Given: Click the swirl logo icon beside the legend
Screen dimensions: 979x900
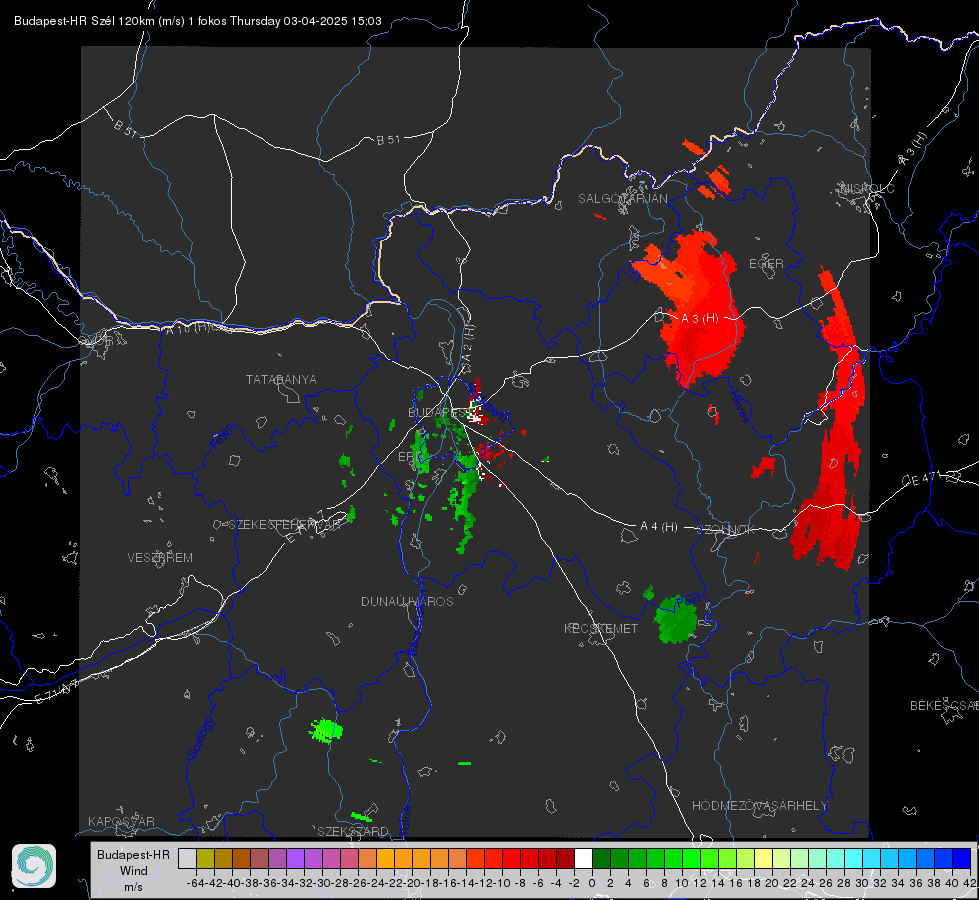Looking at the screenshot, I should 34,866.
